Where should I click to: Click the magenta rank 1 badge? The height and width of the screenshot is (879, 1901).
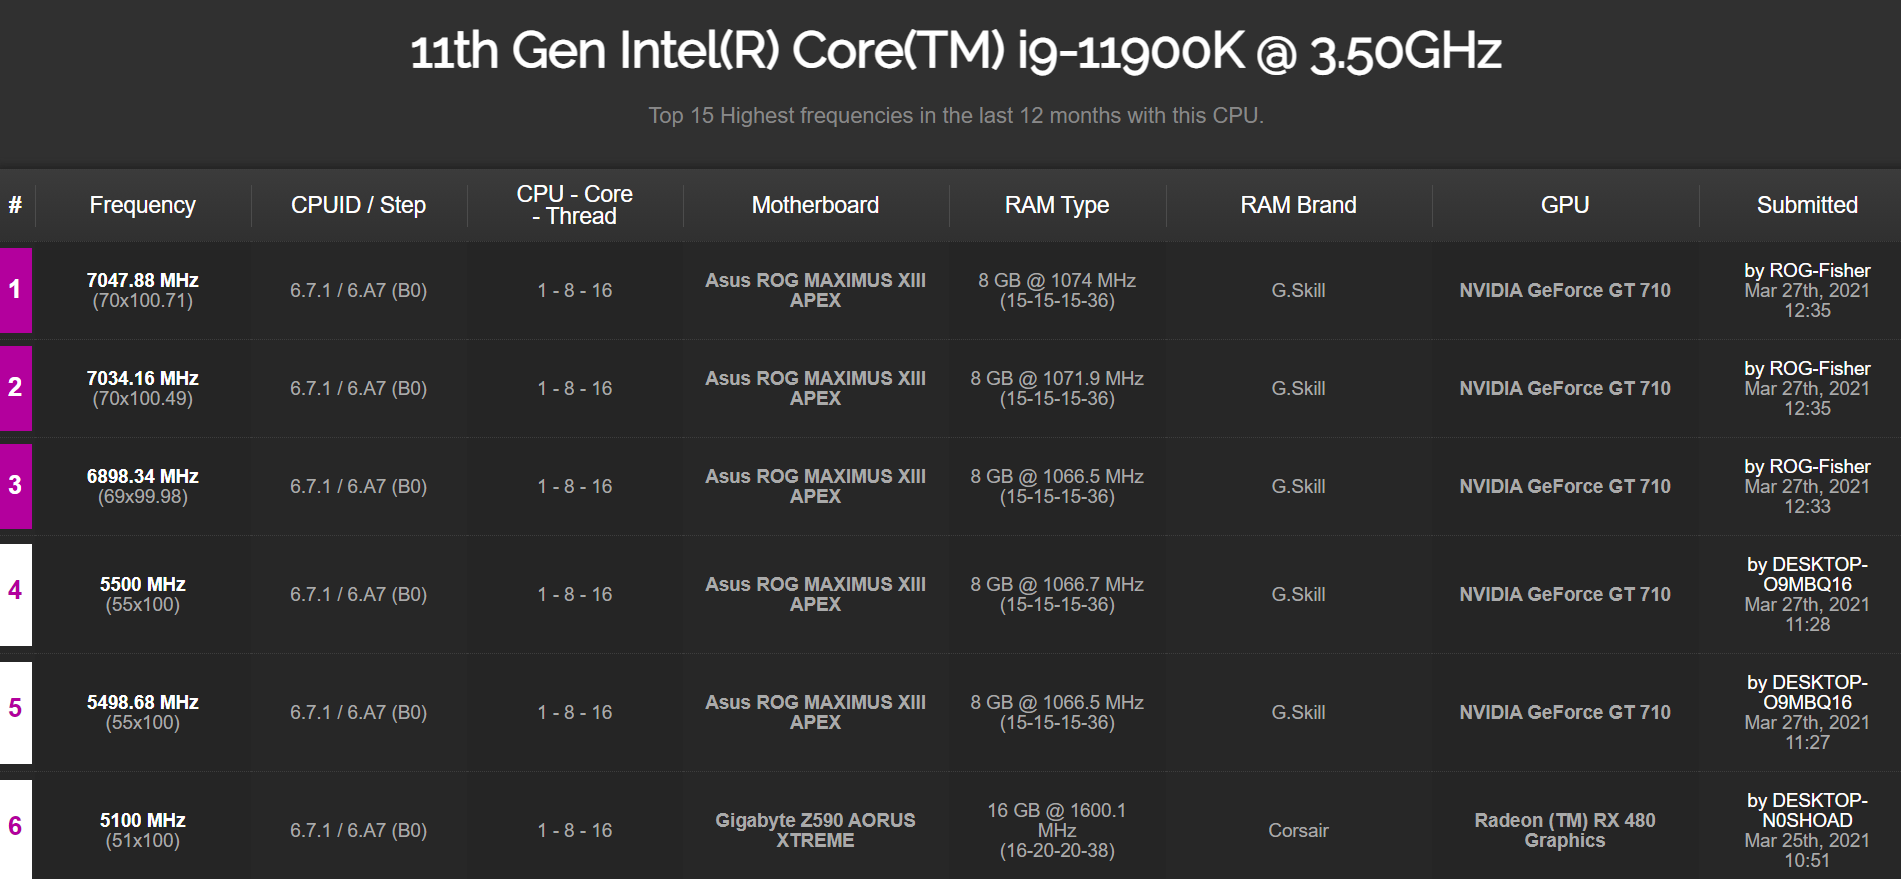tap(15, 290)
